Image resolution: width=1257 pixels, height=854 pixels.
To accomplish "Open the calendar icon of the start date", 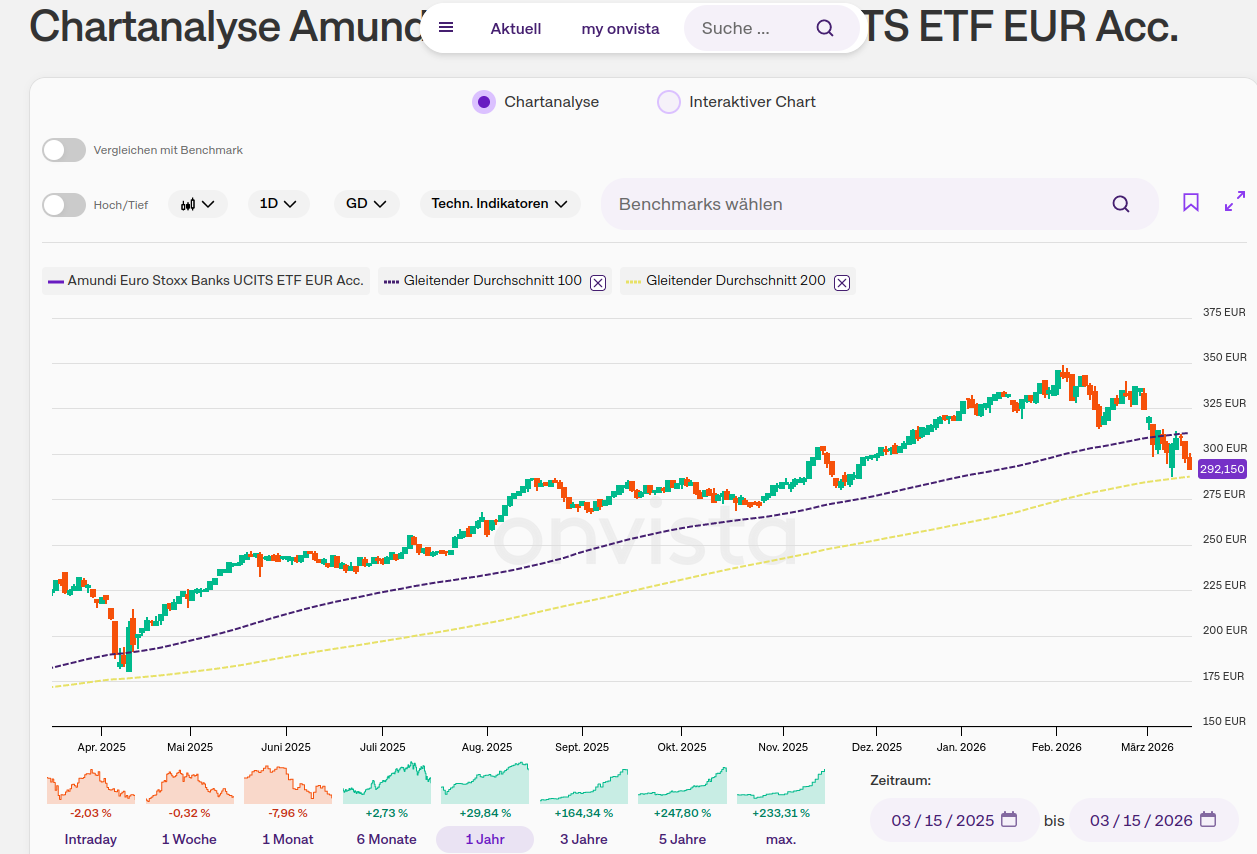I will pyautogui.click(x=1009, y=820).
